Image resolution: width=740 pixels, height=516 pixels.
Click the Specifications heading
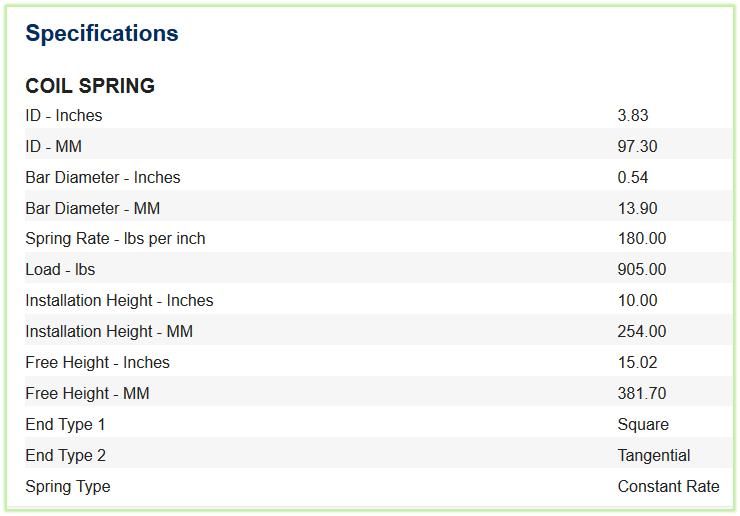(x=102, y=34)
